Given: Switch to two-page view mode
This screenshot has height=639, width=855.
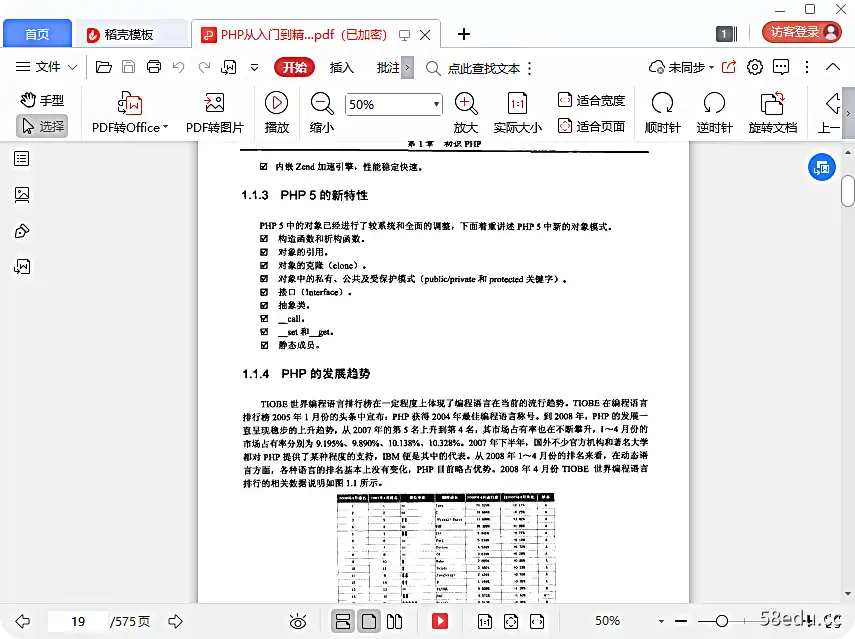Looking at the screenshot, I should pyautogui.click(x=394, y=621).
